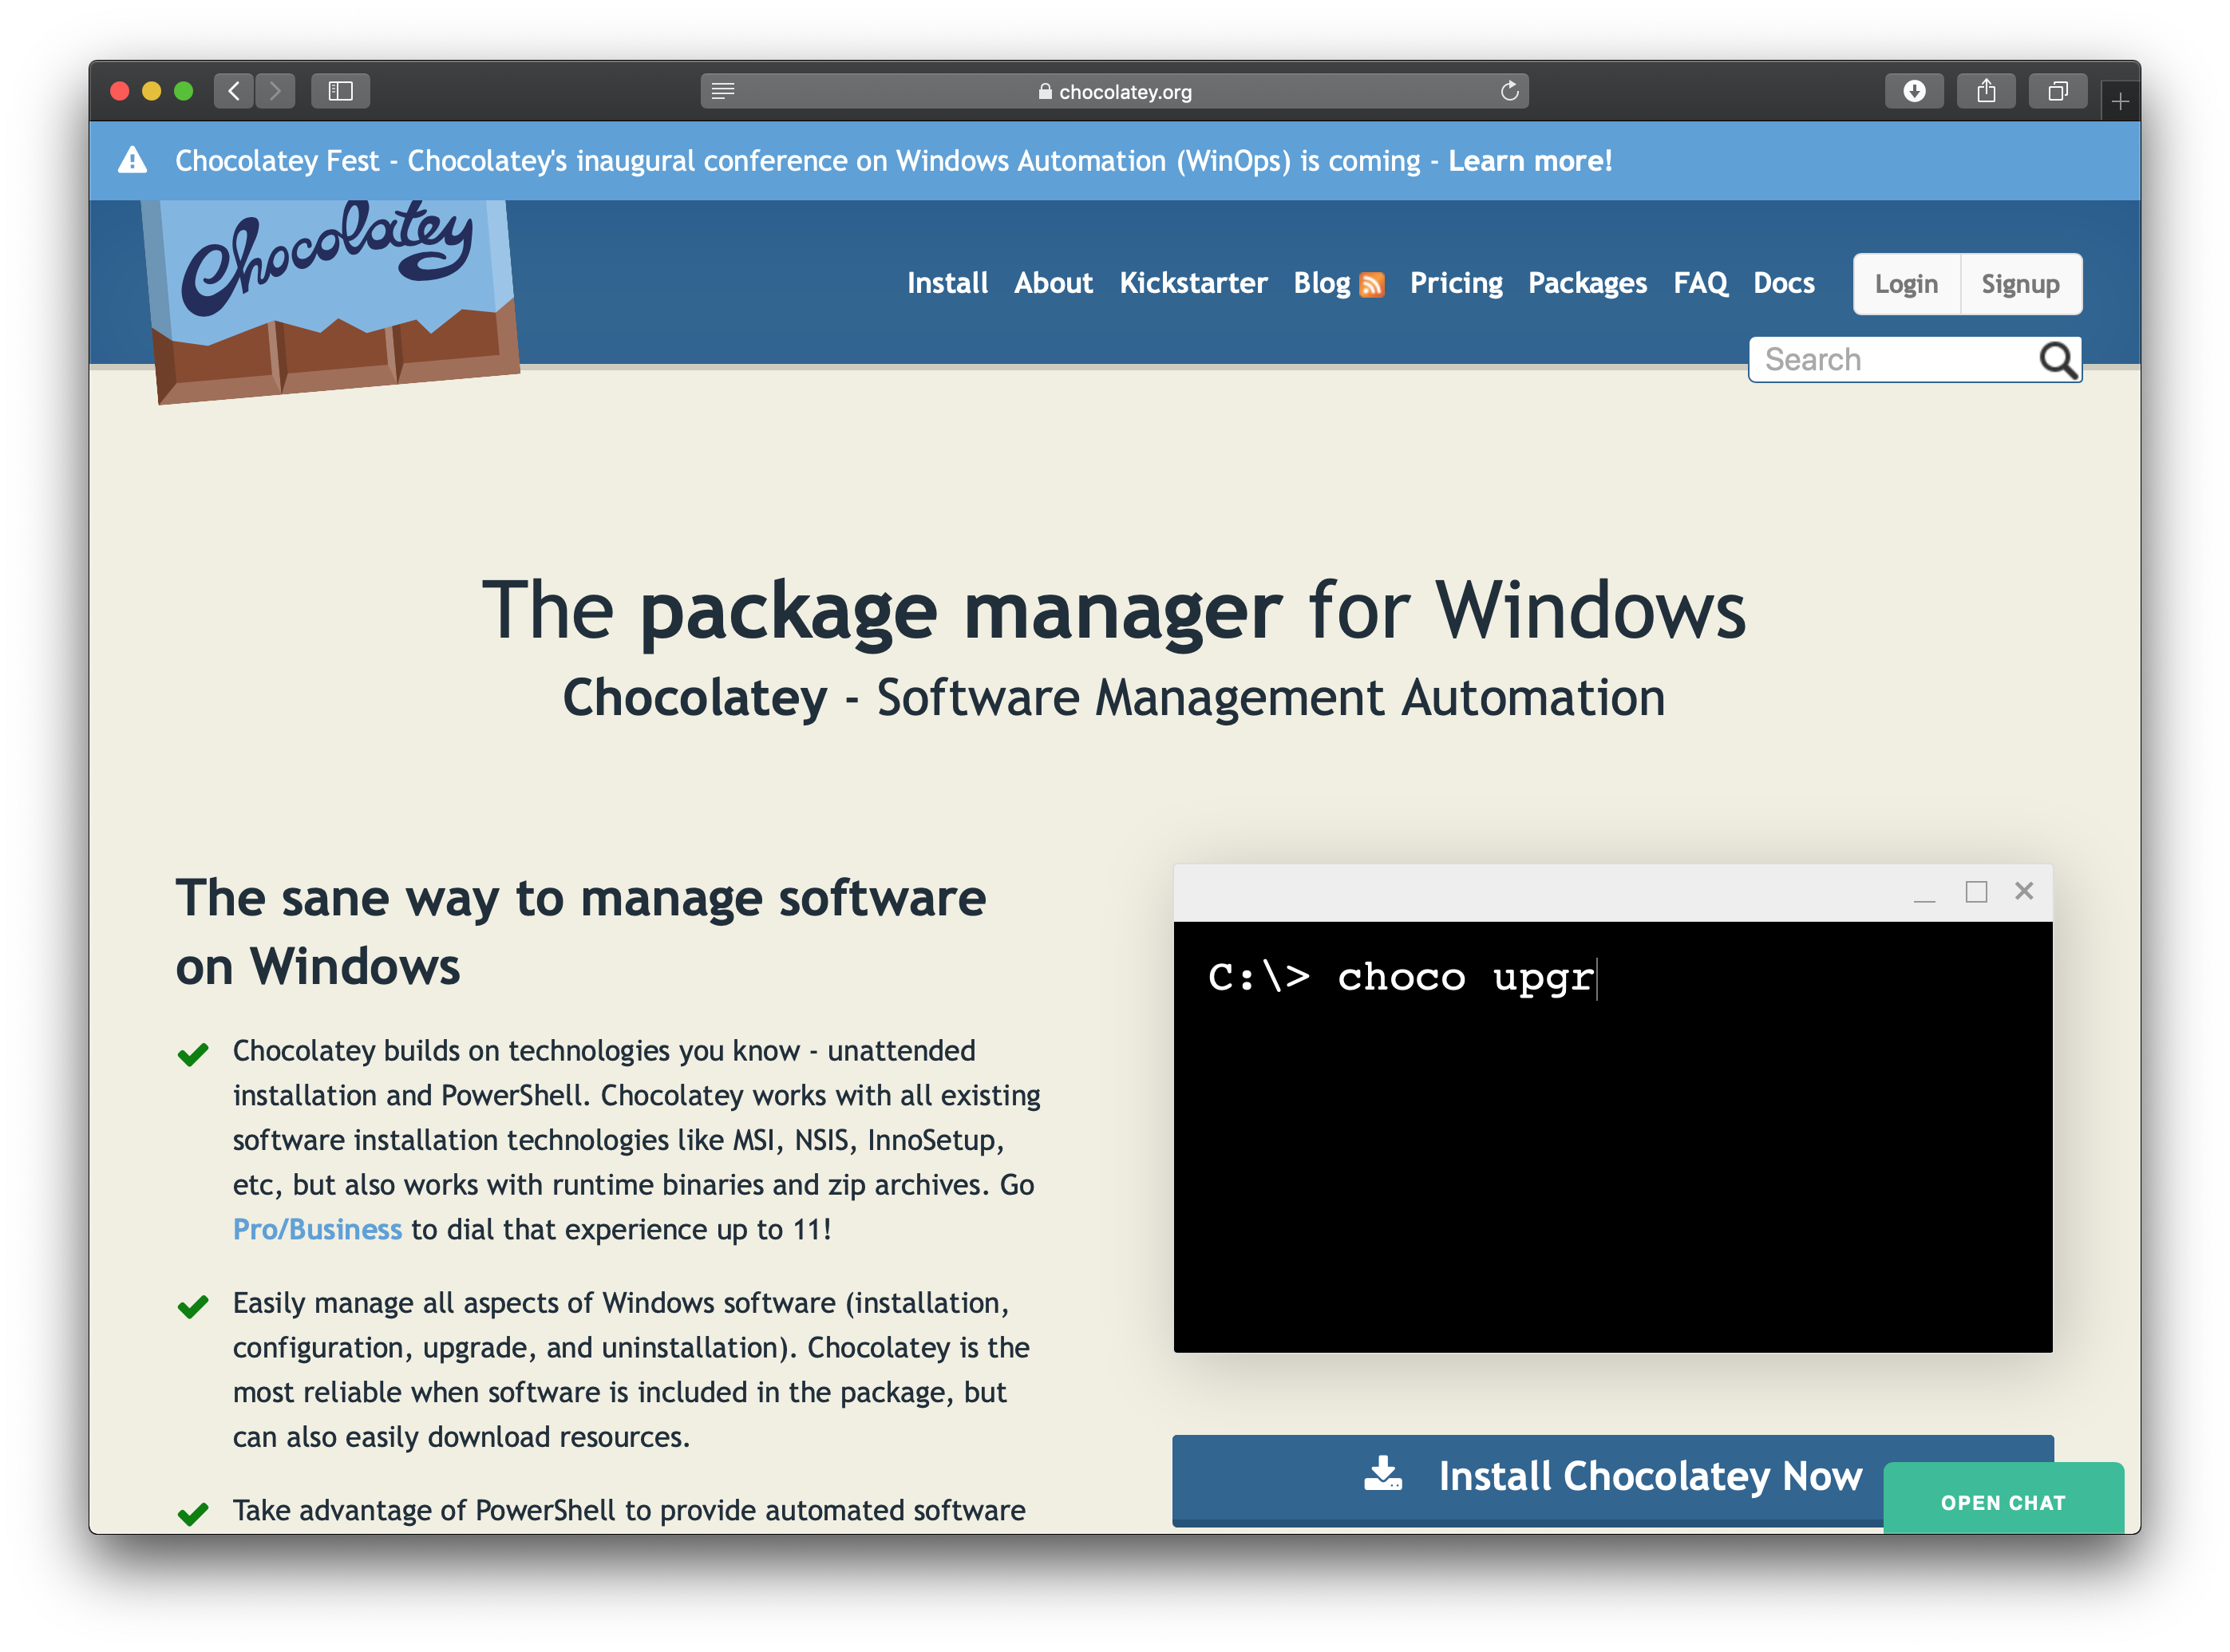2230x1652 pixels.
Task: Toggle the Safari sidebar button
Action: (340, 91)
